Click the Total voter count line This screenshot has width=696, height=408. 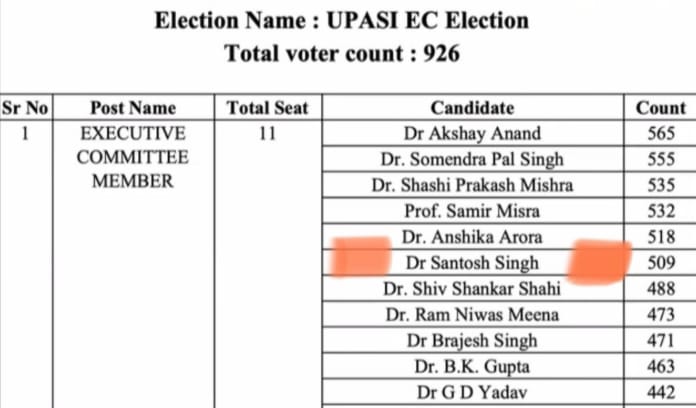tap(341, 53)
